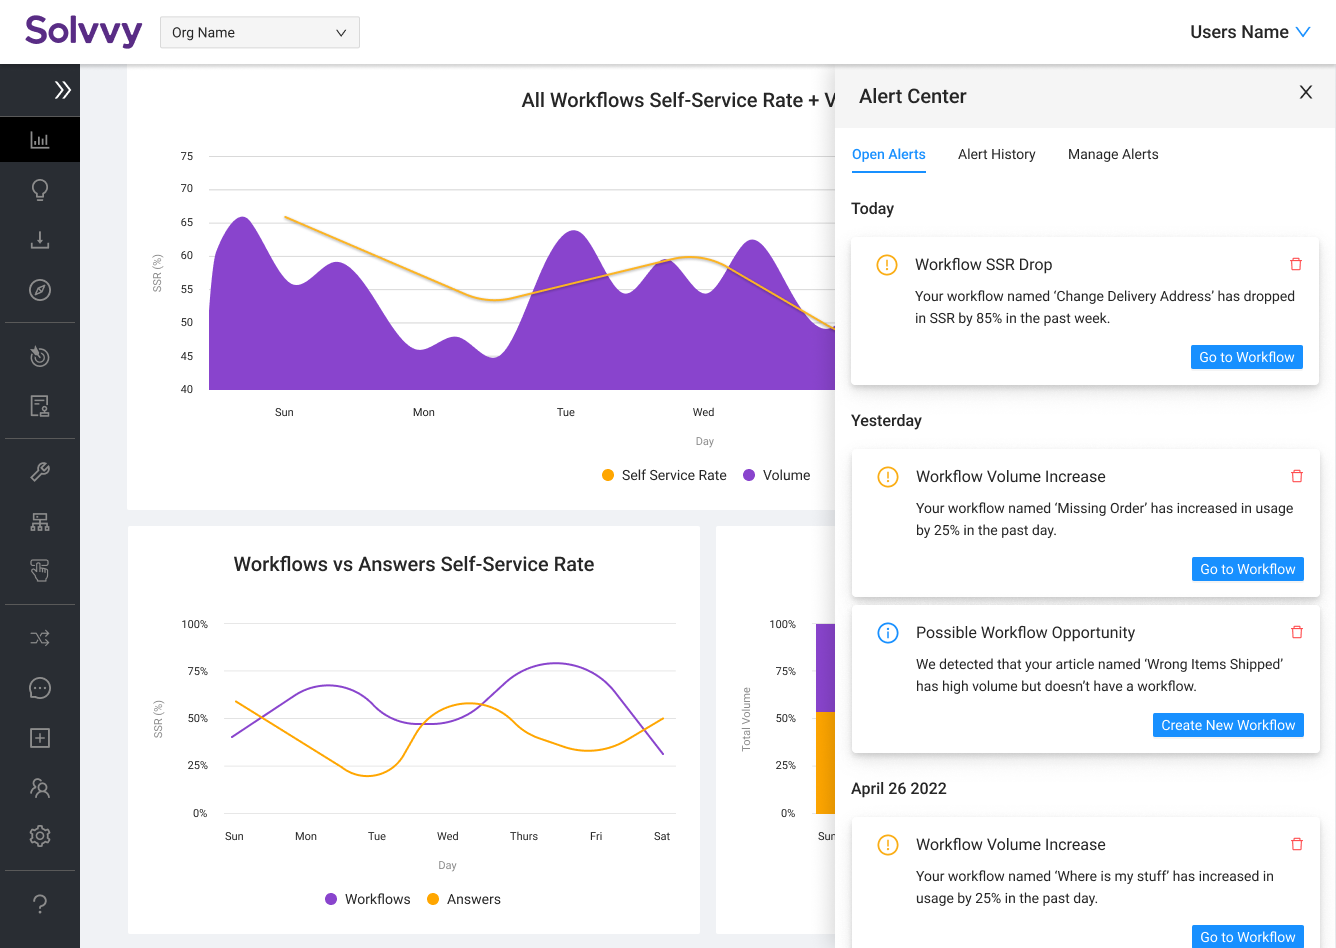Viewport: 1336px width, 948px height.
Task: Toggle Answers legend item
Action: pyautogui.click(x=464, y=899)
